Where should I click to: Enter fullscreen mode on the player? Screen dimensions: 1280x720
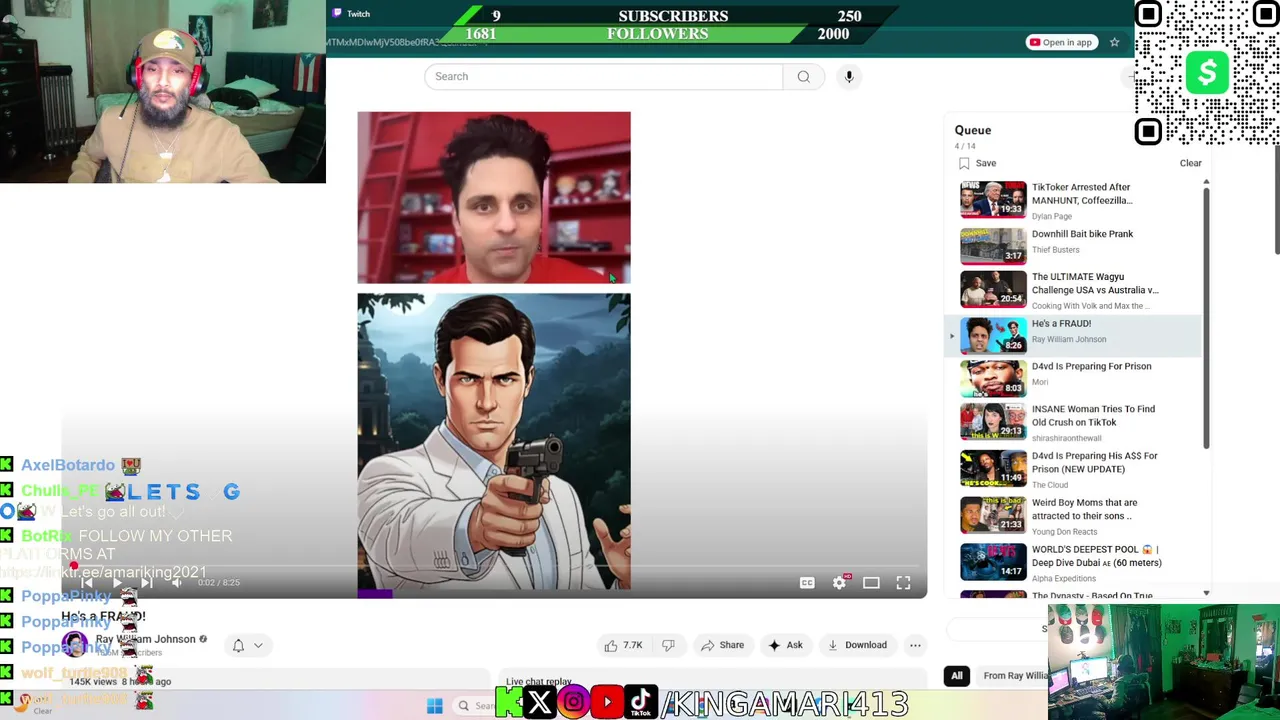tap(903, 583)
